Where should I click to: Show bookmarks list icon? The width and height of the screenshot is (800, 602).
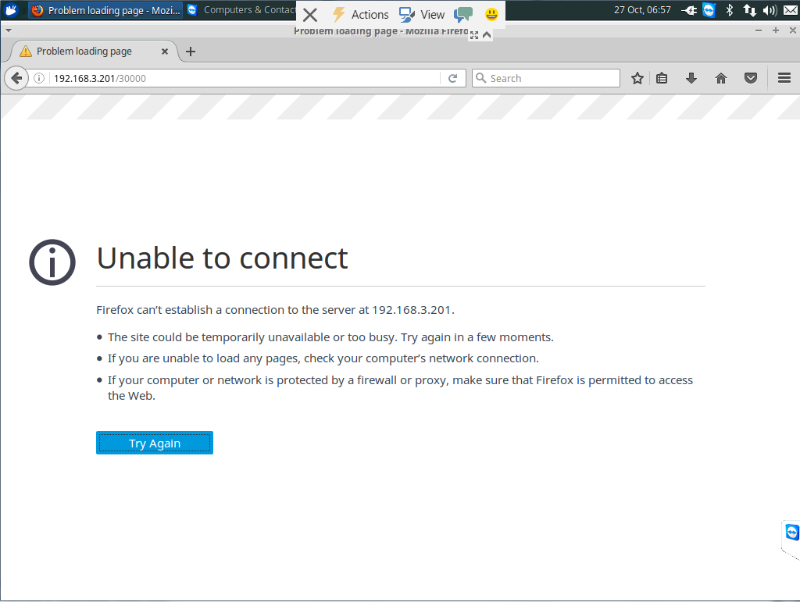pyautogui.click(x=662, y=78)
